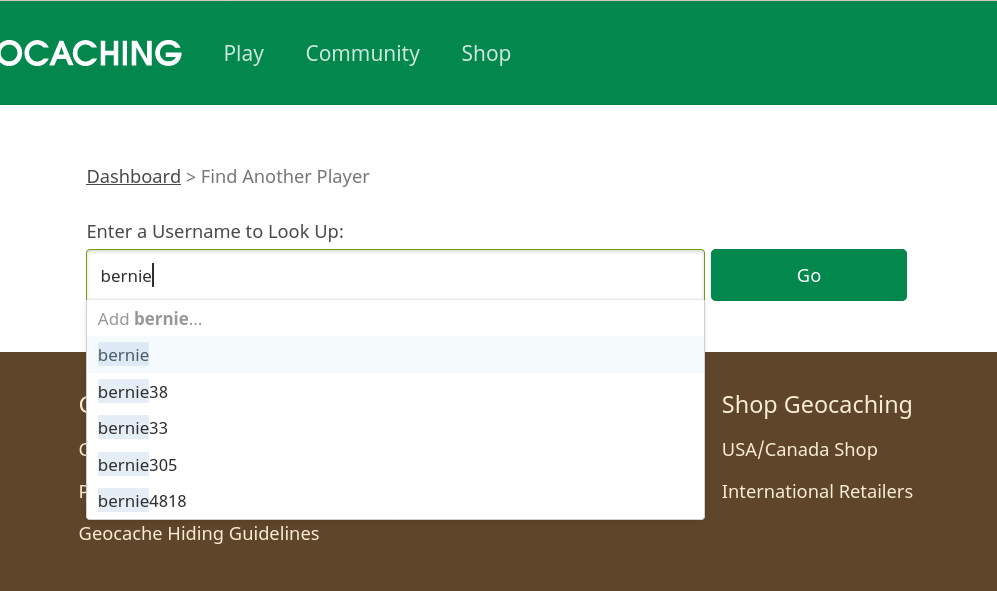Viewport: 997px width, 591px height.
Task: Open the USA/Canada Shop footer link
Action: pyautogui.click(x=799, y=450)
